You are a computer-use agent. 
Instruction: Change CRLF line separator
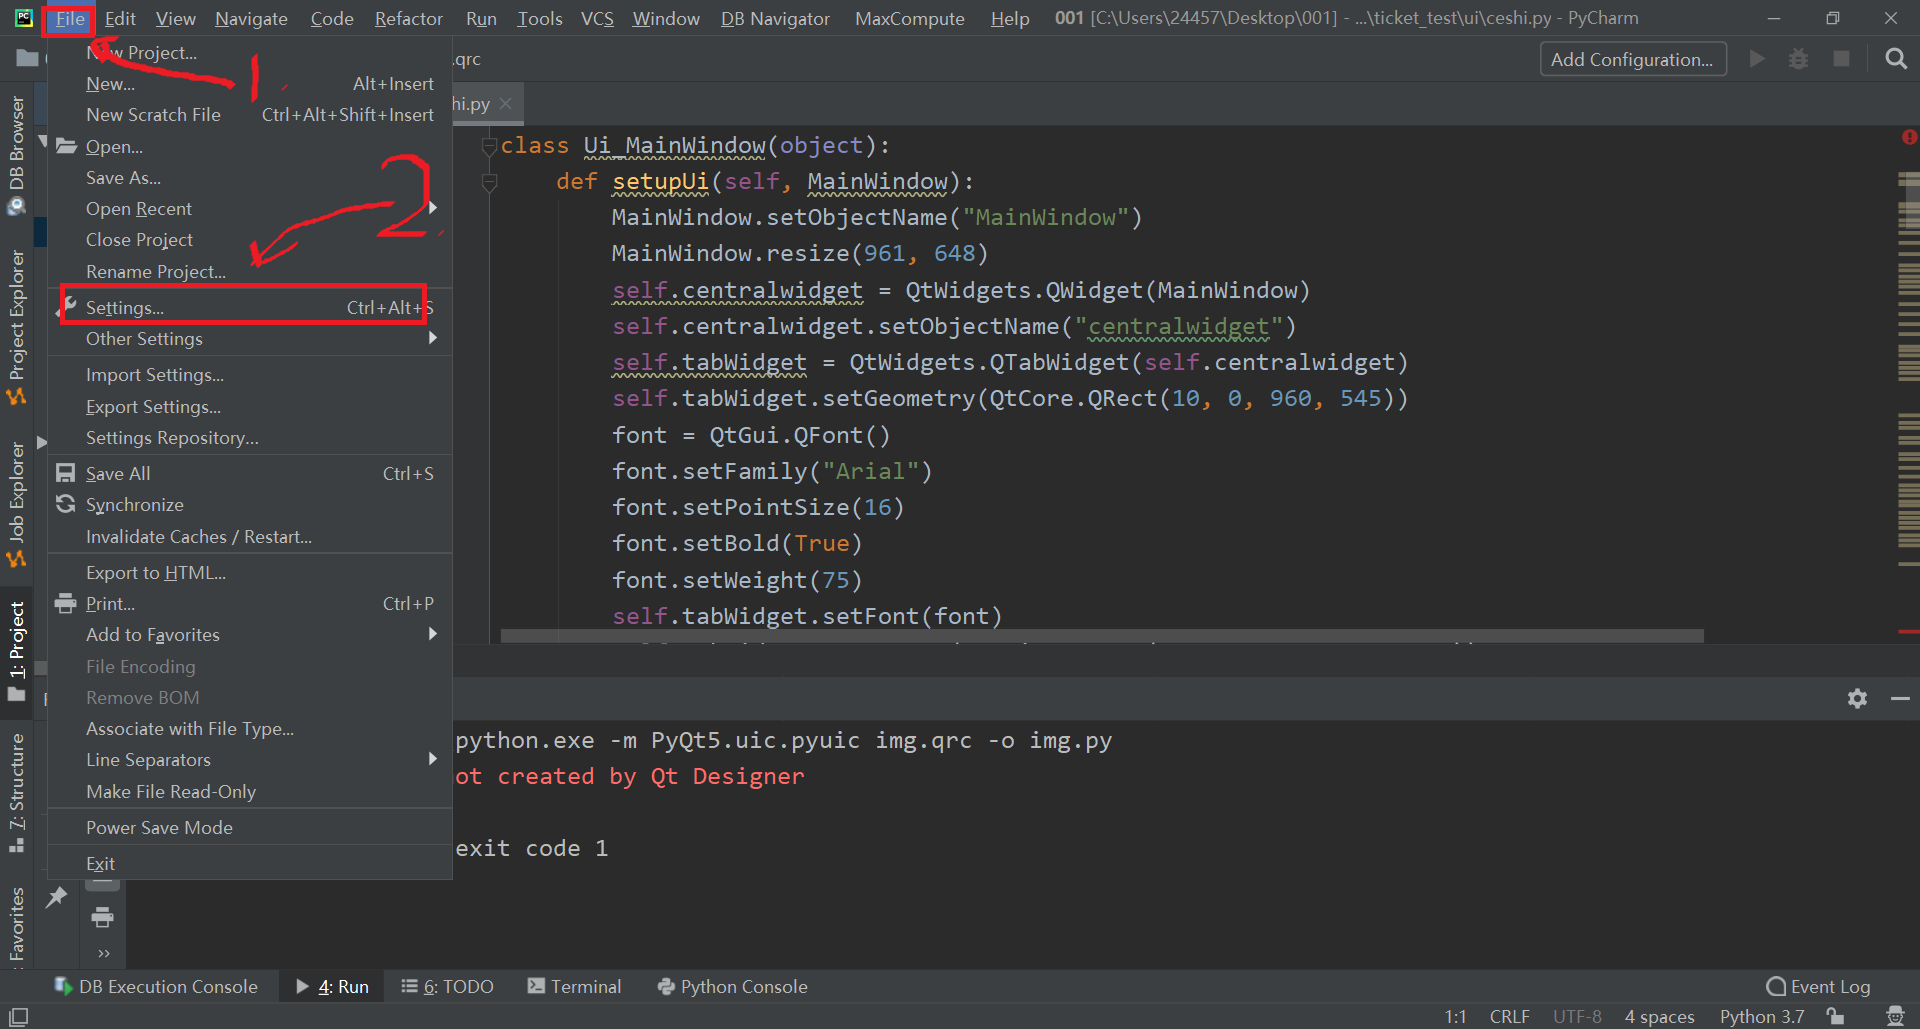click(x=1509, y=1016)
